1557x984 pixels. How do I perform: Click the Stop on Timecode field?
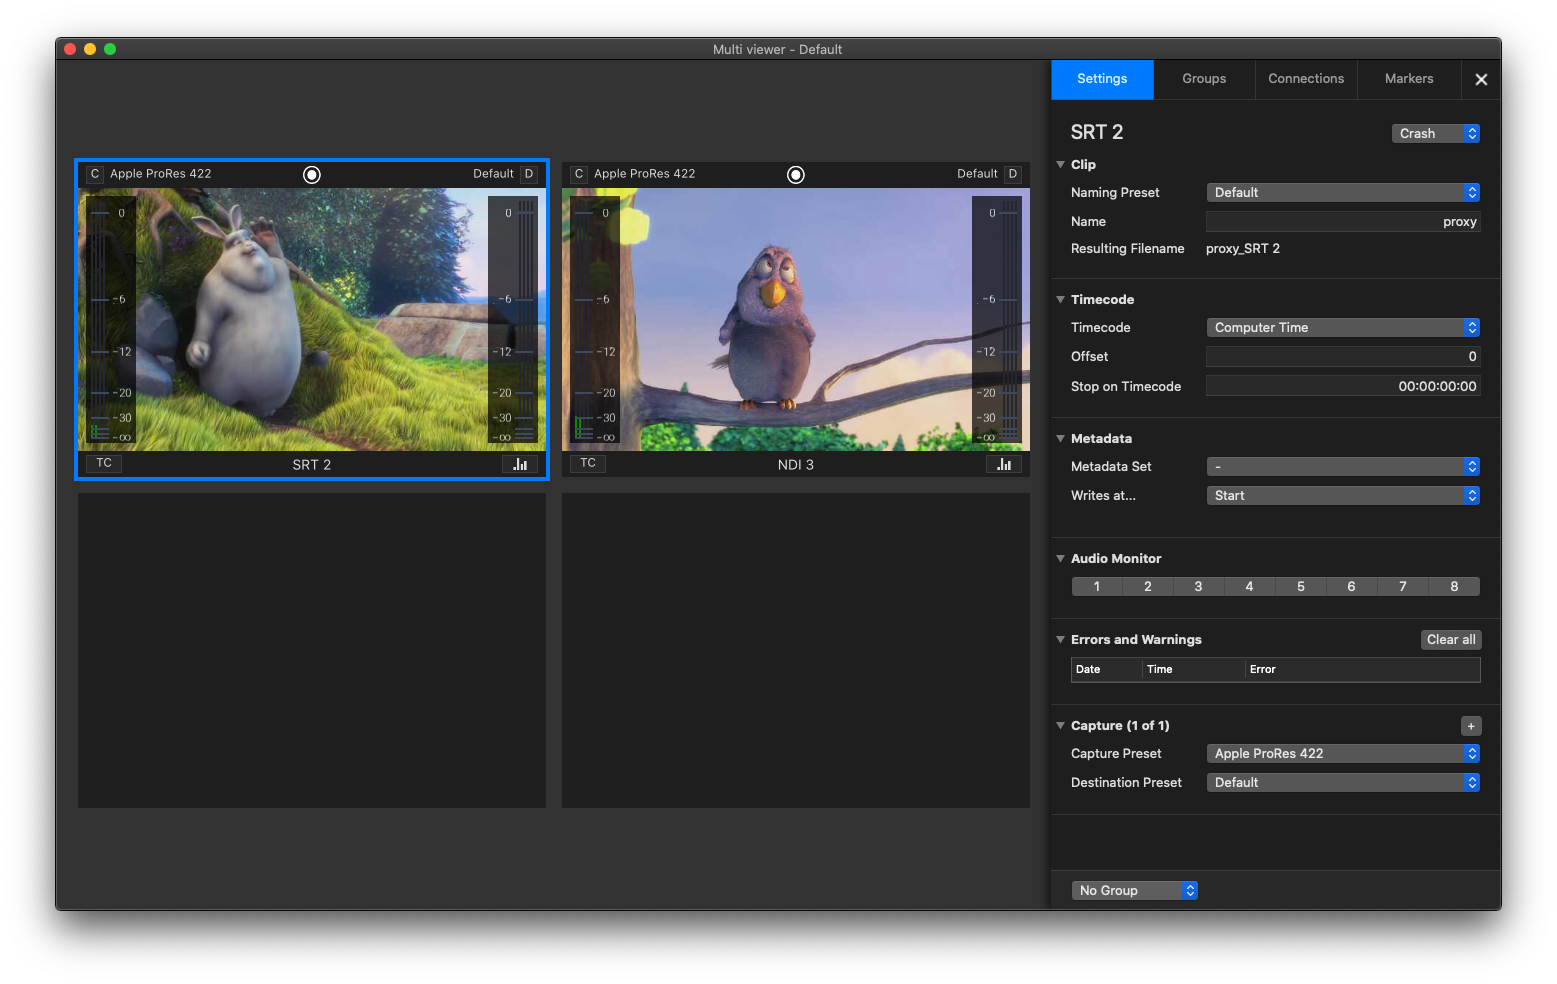[1343, 386]
